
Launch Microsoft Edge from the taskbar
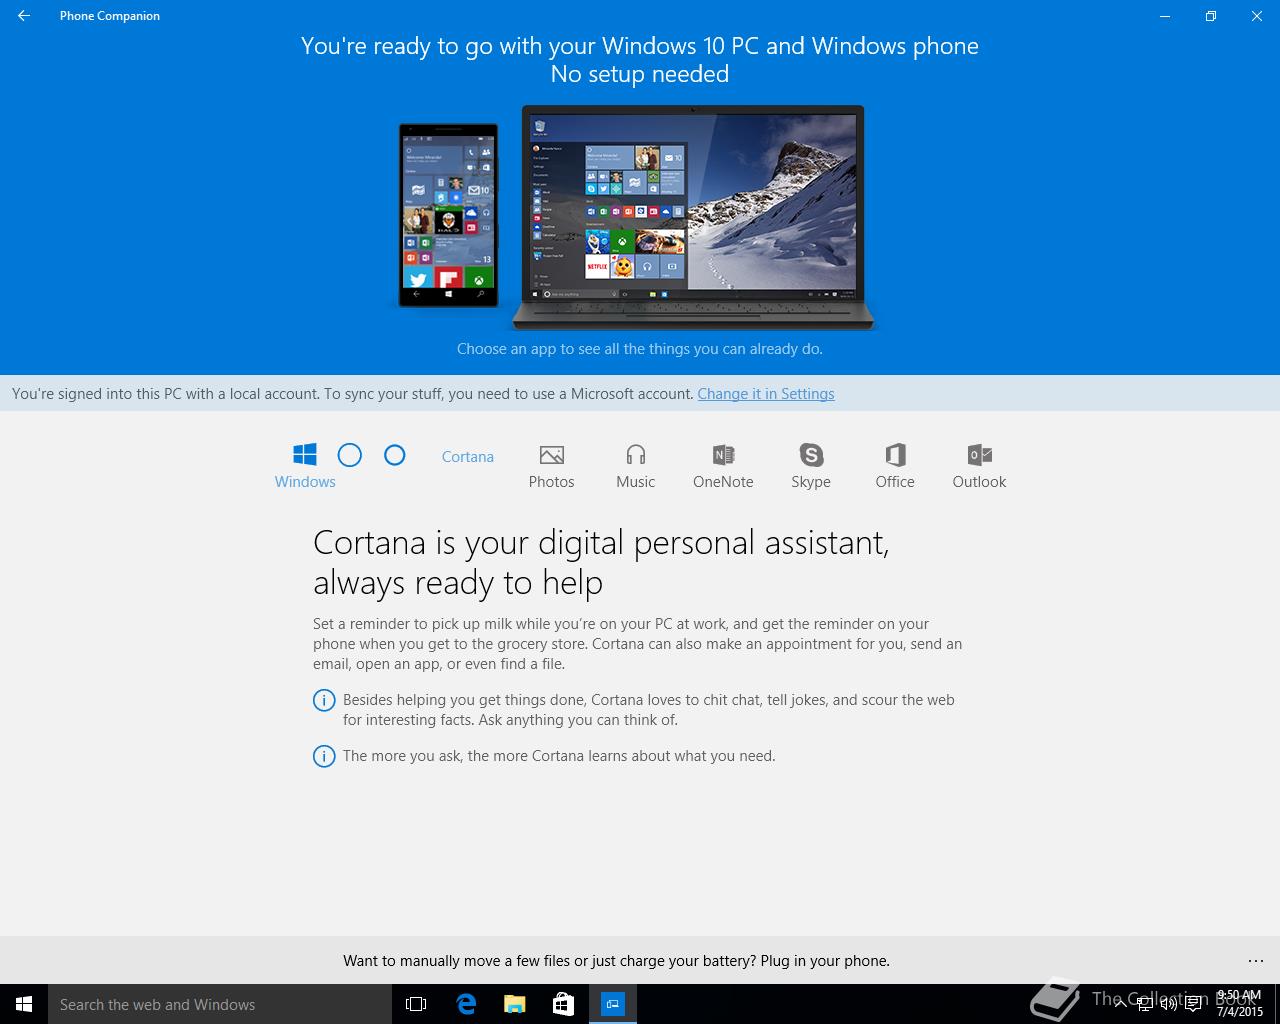pos(466,1004)
